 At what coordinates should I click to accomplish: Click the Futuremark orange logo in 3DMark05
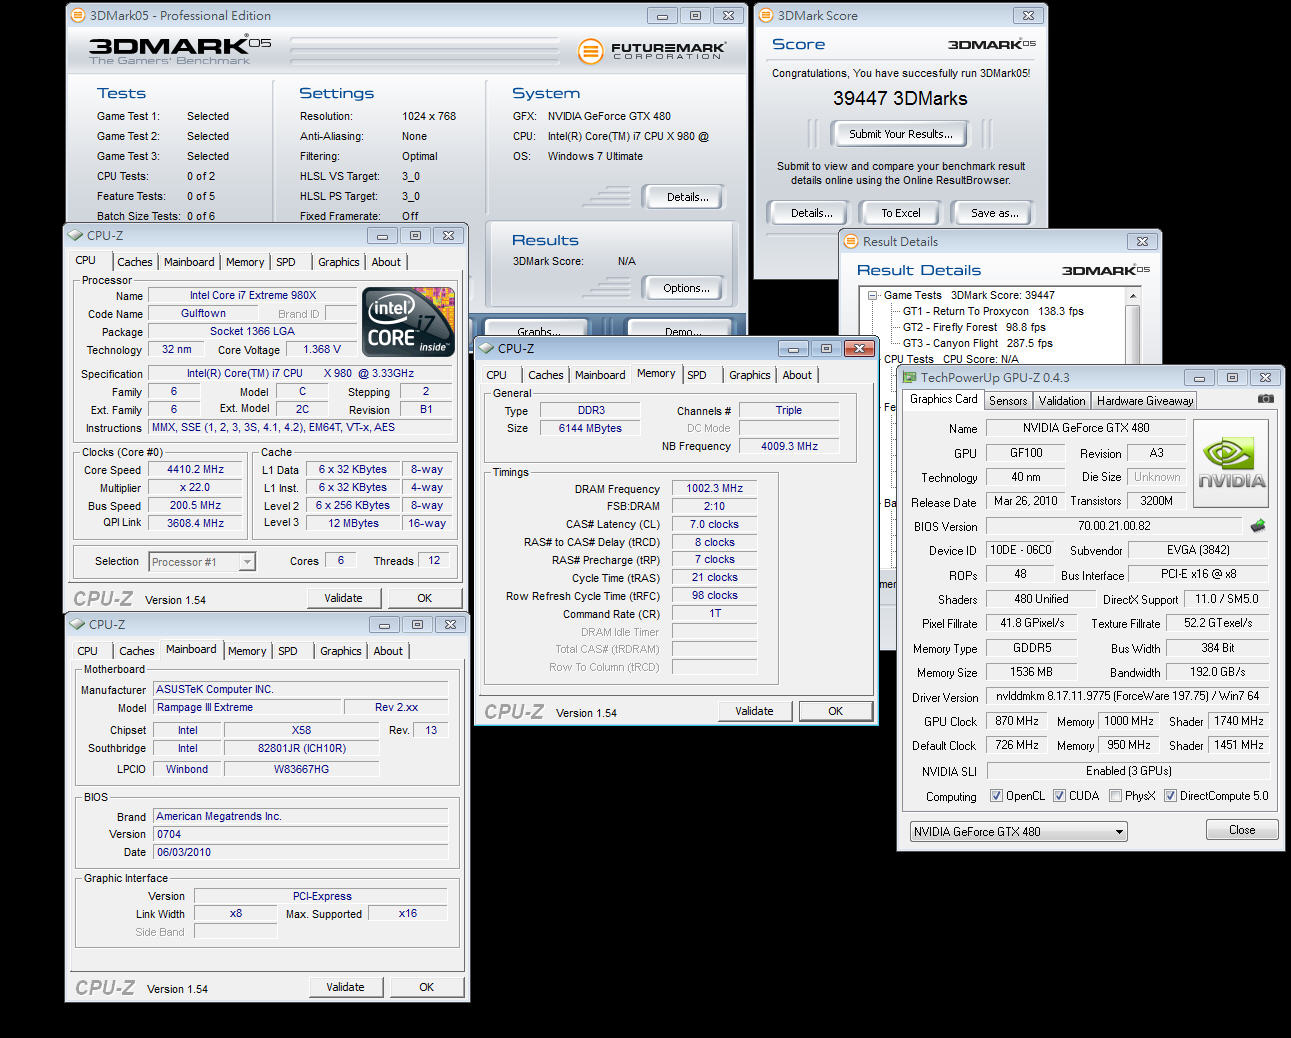coord(591,50)
